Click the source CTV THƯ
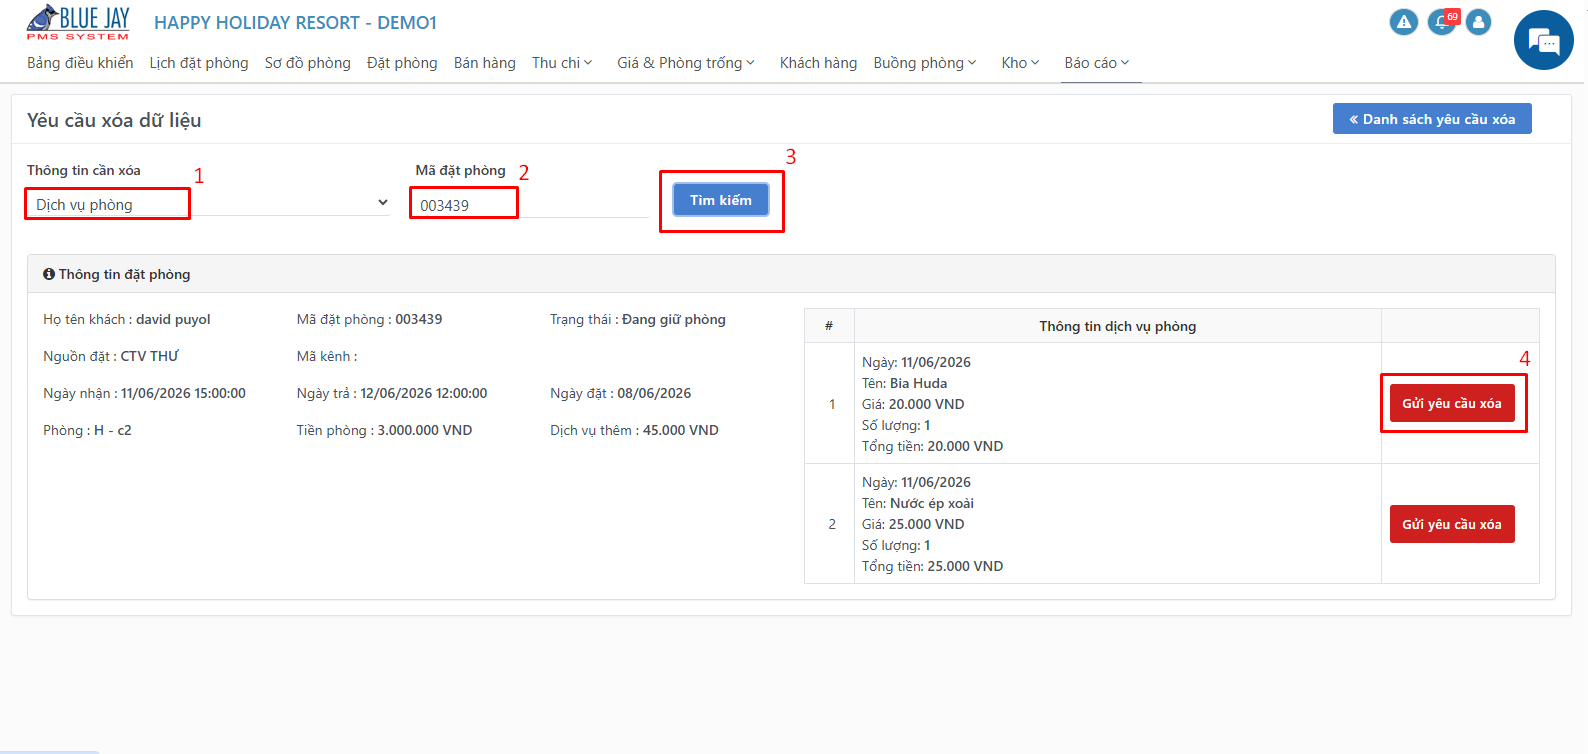Image resolution: width=1588 pixels, height=754 pixels. tap(150, 356)
